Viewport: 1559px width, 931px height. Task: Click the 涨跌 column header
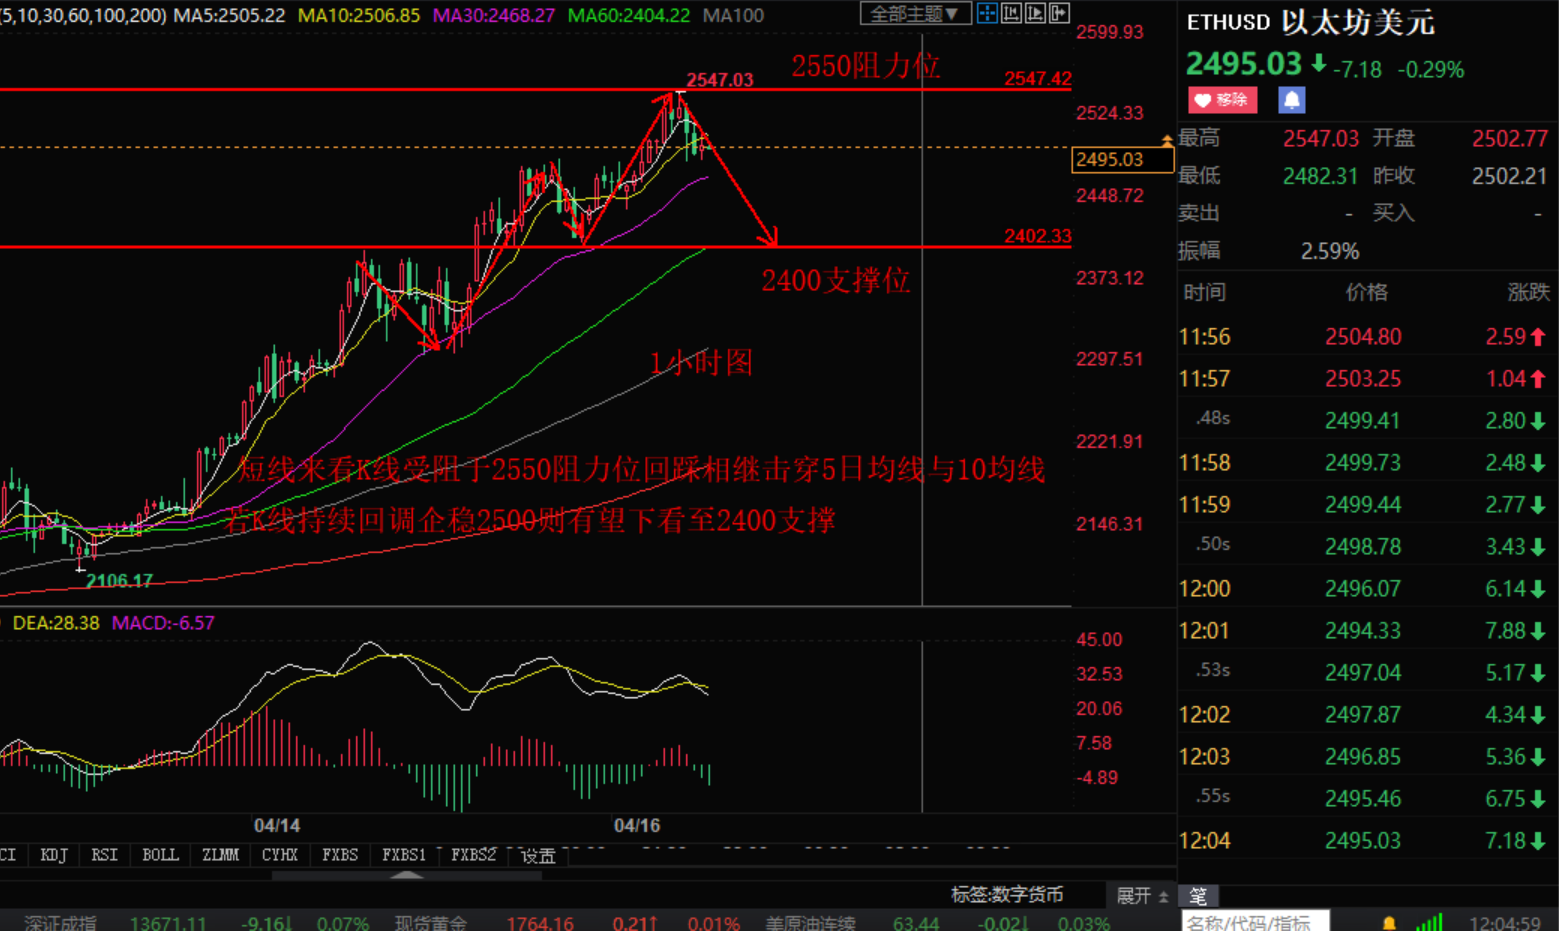pyautogui.click(x=1528, y=292)
